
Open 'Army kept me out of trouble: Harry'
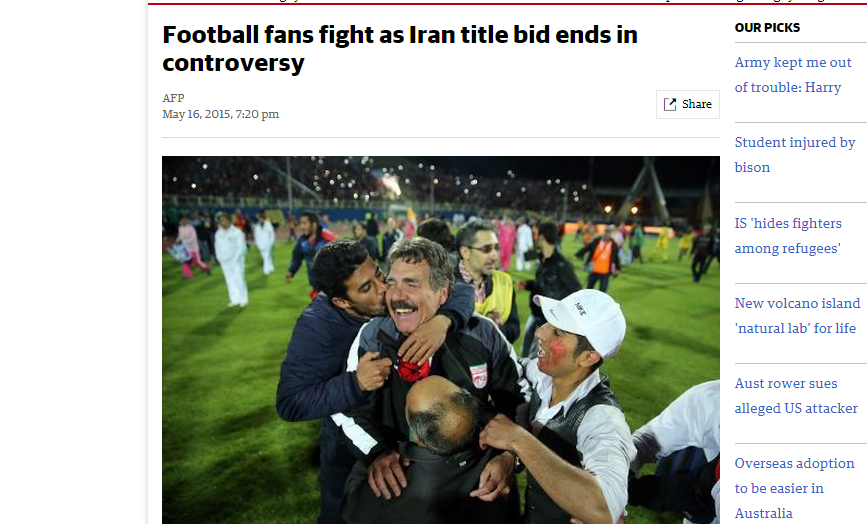tap(793, 75)
